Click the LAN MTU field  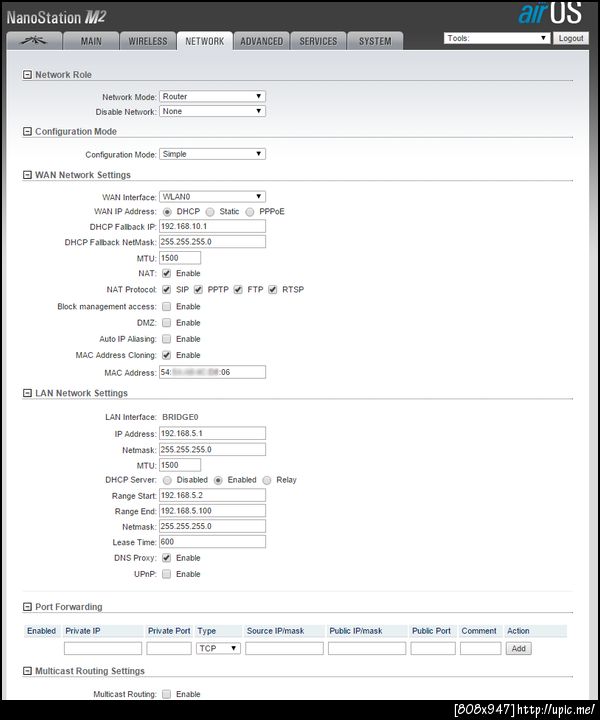(180, 465)
